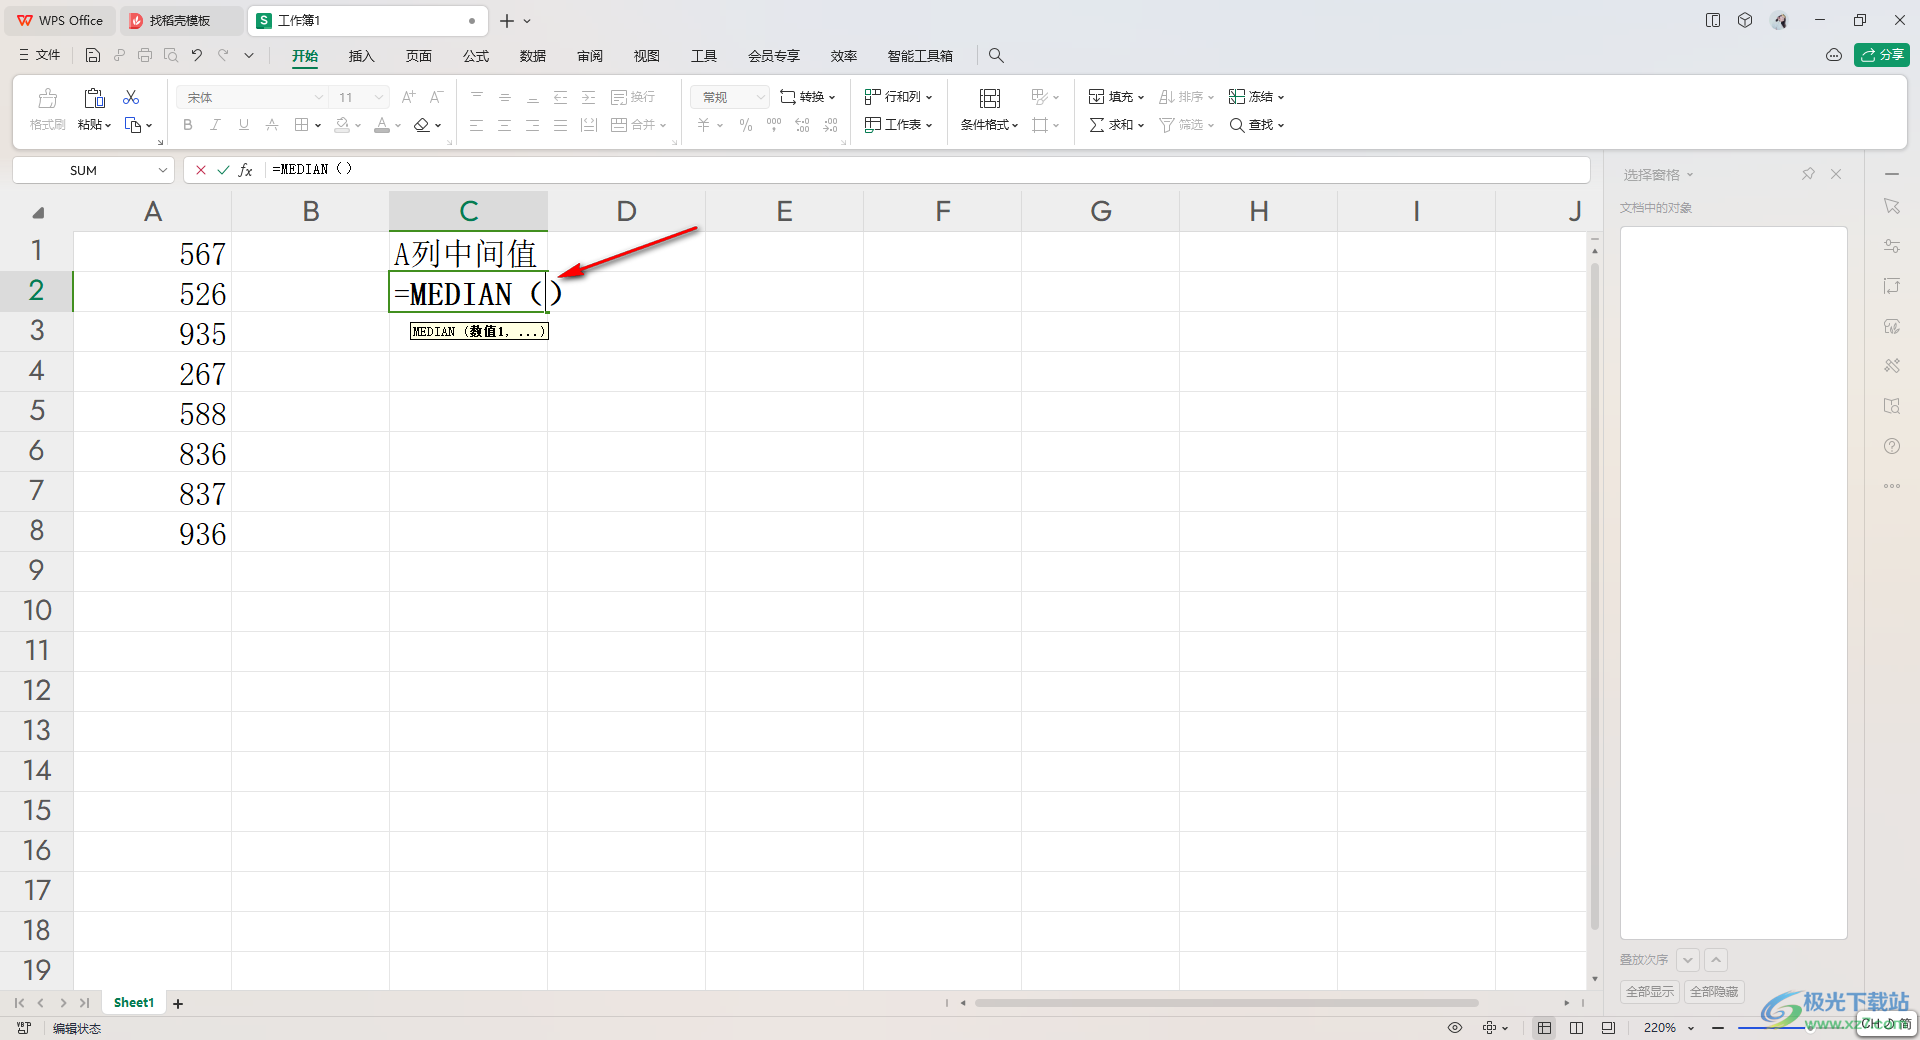
Task: Click the fx Insert Function icon
Action: (246, 170)
